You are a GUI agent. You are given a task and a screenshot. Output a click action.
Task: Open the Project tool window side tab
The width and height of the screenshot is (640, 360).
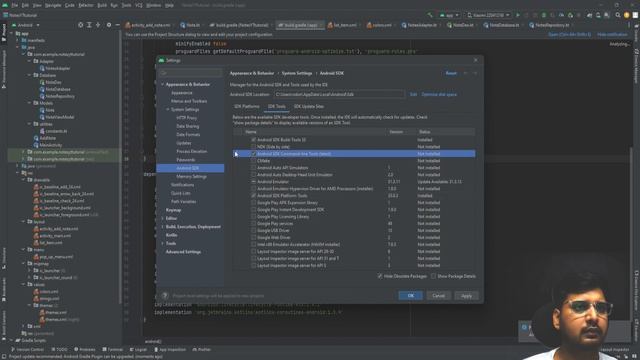coord(4,32)
